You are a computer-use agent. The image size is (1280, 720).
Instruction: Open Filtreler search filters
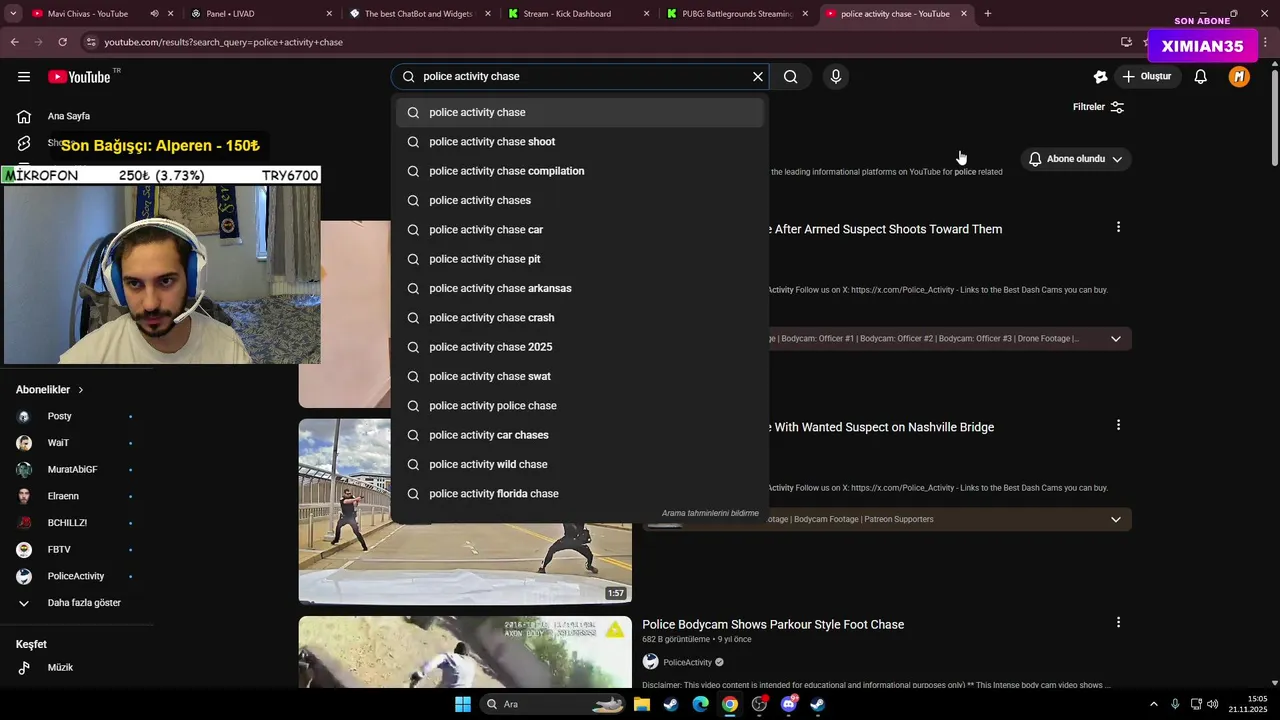pos(1099,107)
